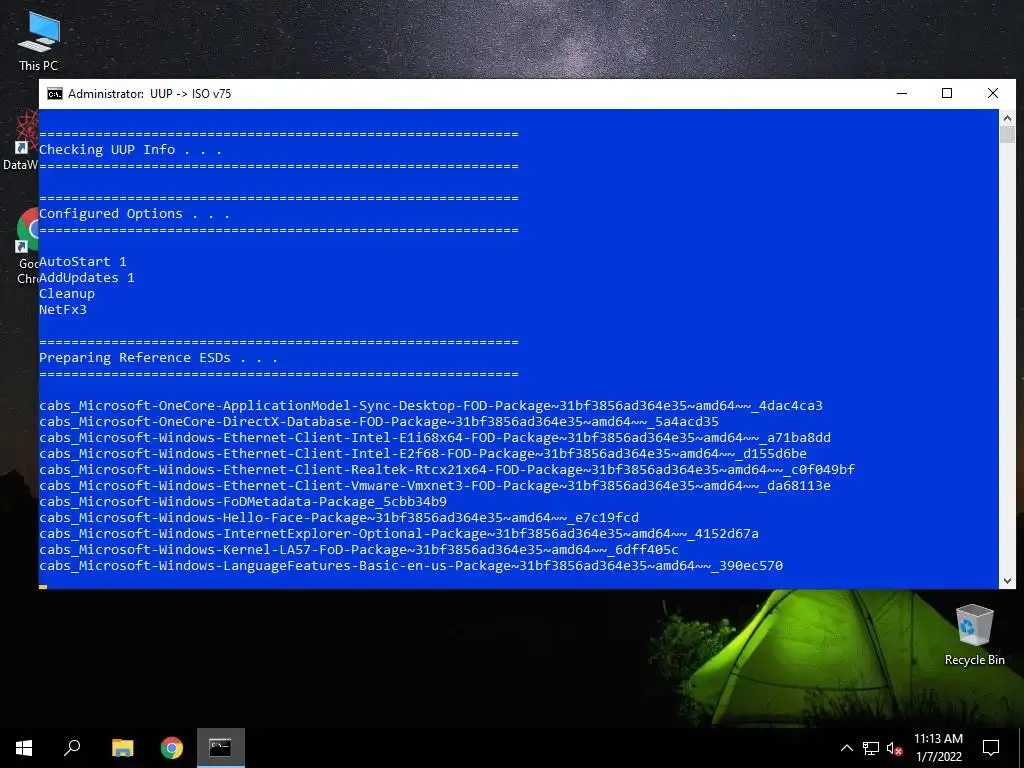Screen dimensions: 1024x768
Task: Click the cmd icon in the title bar
Action: [55, 94]
